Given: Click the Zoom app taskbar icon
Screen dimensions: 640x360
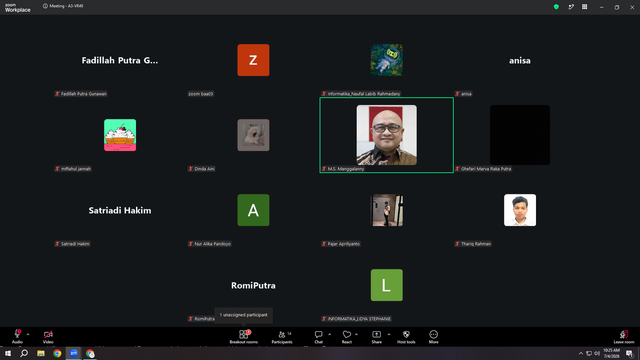Looking at the screenshot, I should pos(74,353).
